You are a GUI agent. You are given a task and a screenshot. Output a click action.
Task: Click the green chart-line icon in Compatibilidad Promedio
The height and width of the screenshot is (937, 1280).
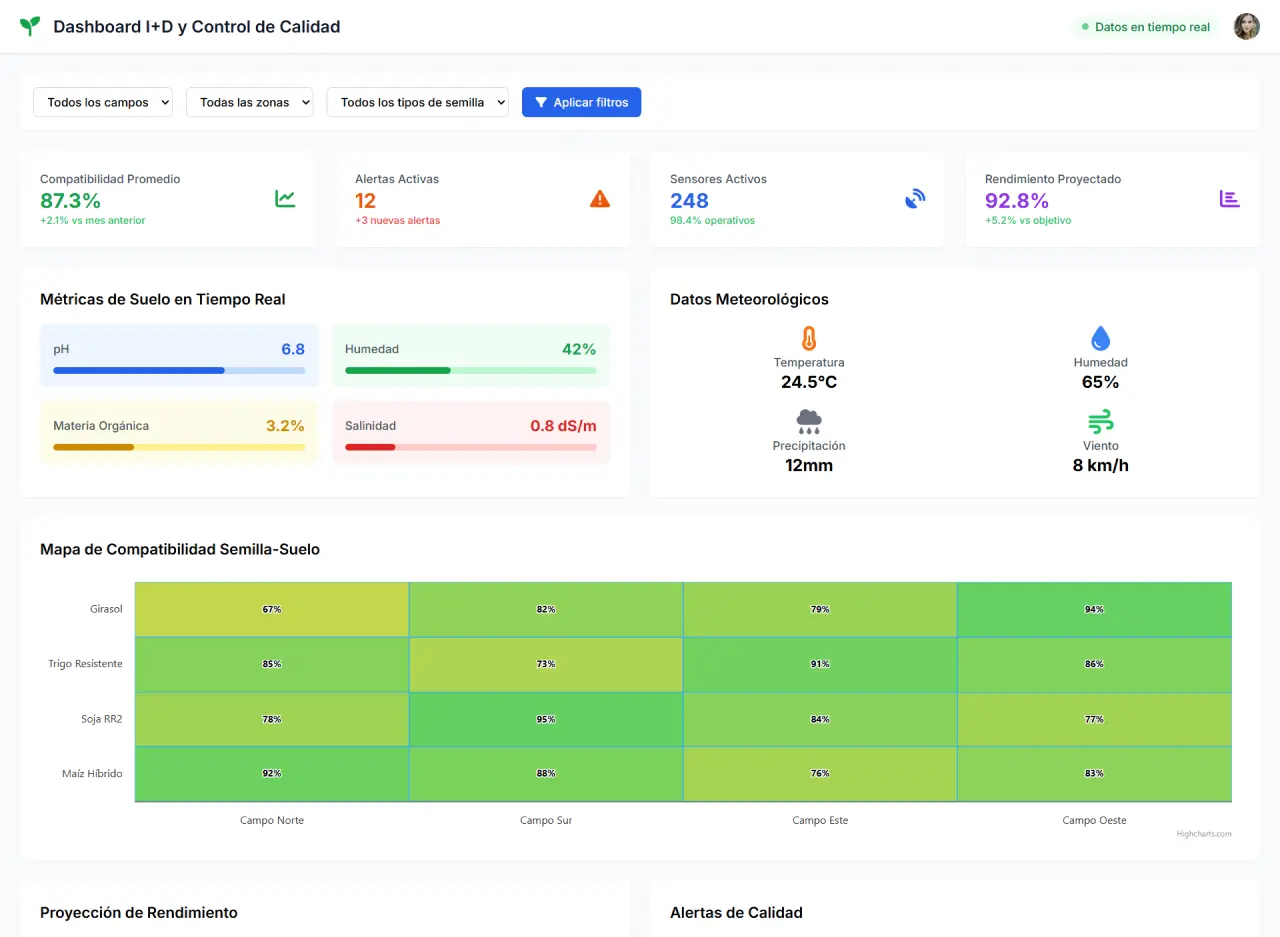tap(285, 199)
